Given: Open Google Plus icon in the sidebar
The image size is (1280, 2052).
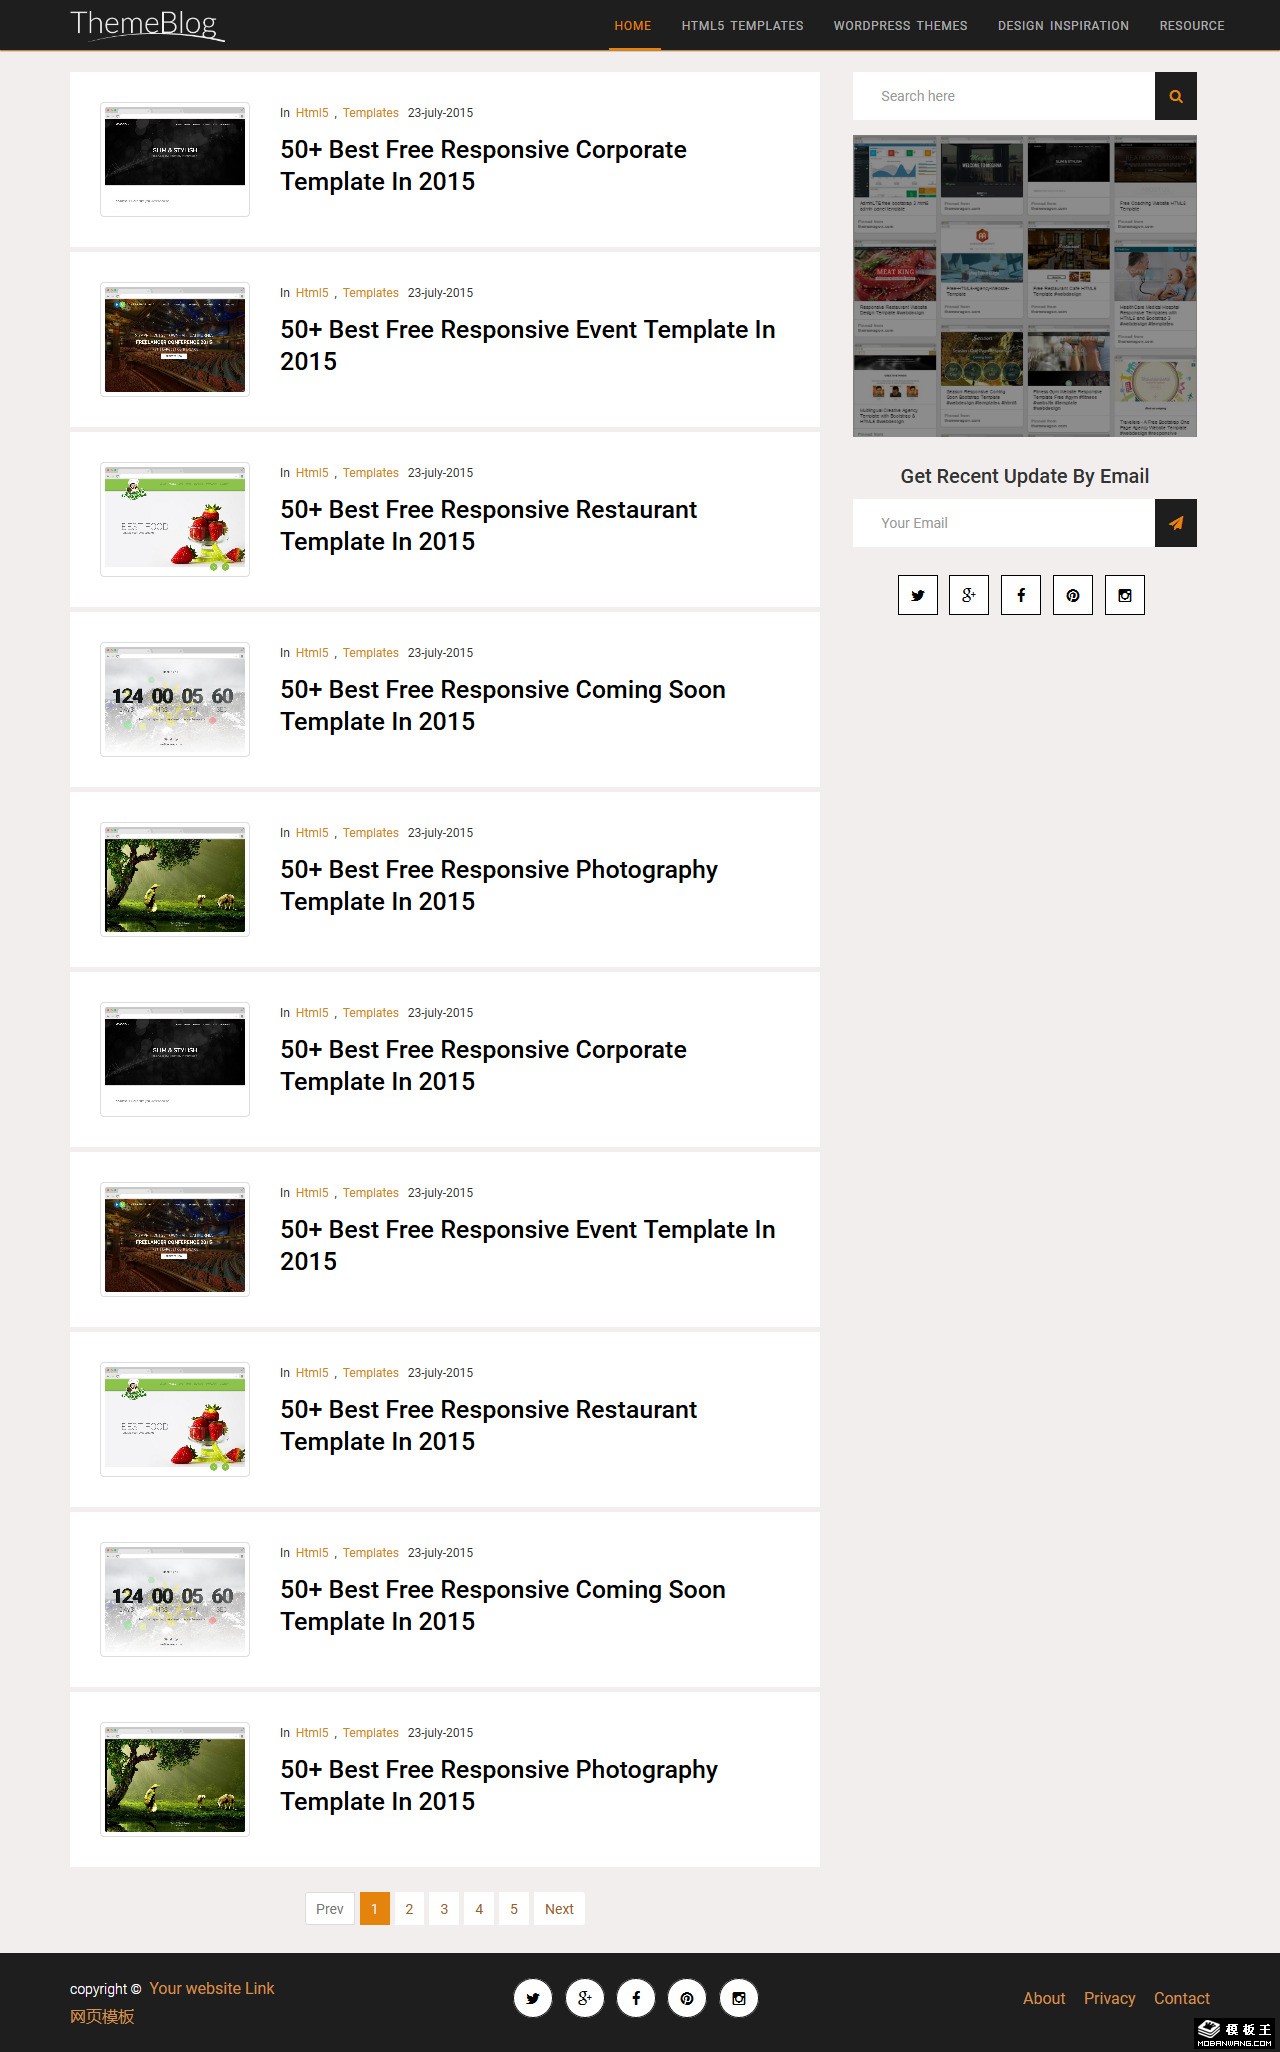Looking at the screenshot, I should click(x=969, y=595).
